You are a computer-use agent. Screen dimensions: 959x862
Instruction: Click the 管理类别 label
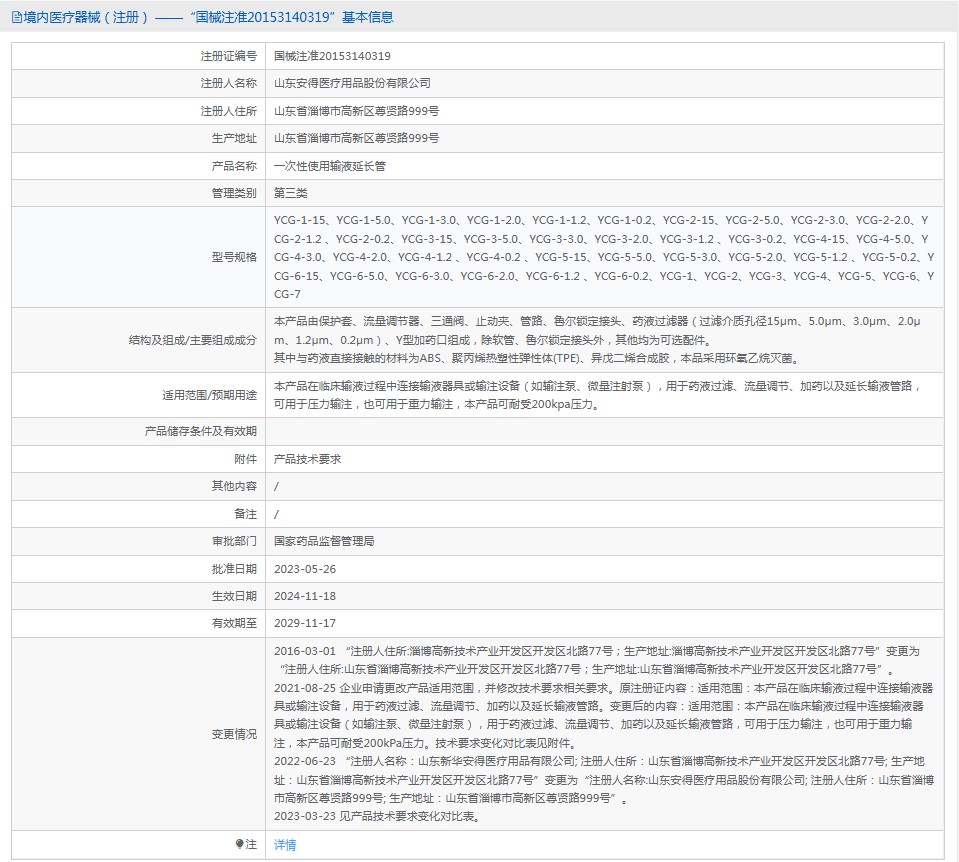click(x=234, y=193)
